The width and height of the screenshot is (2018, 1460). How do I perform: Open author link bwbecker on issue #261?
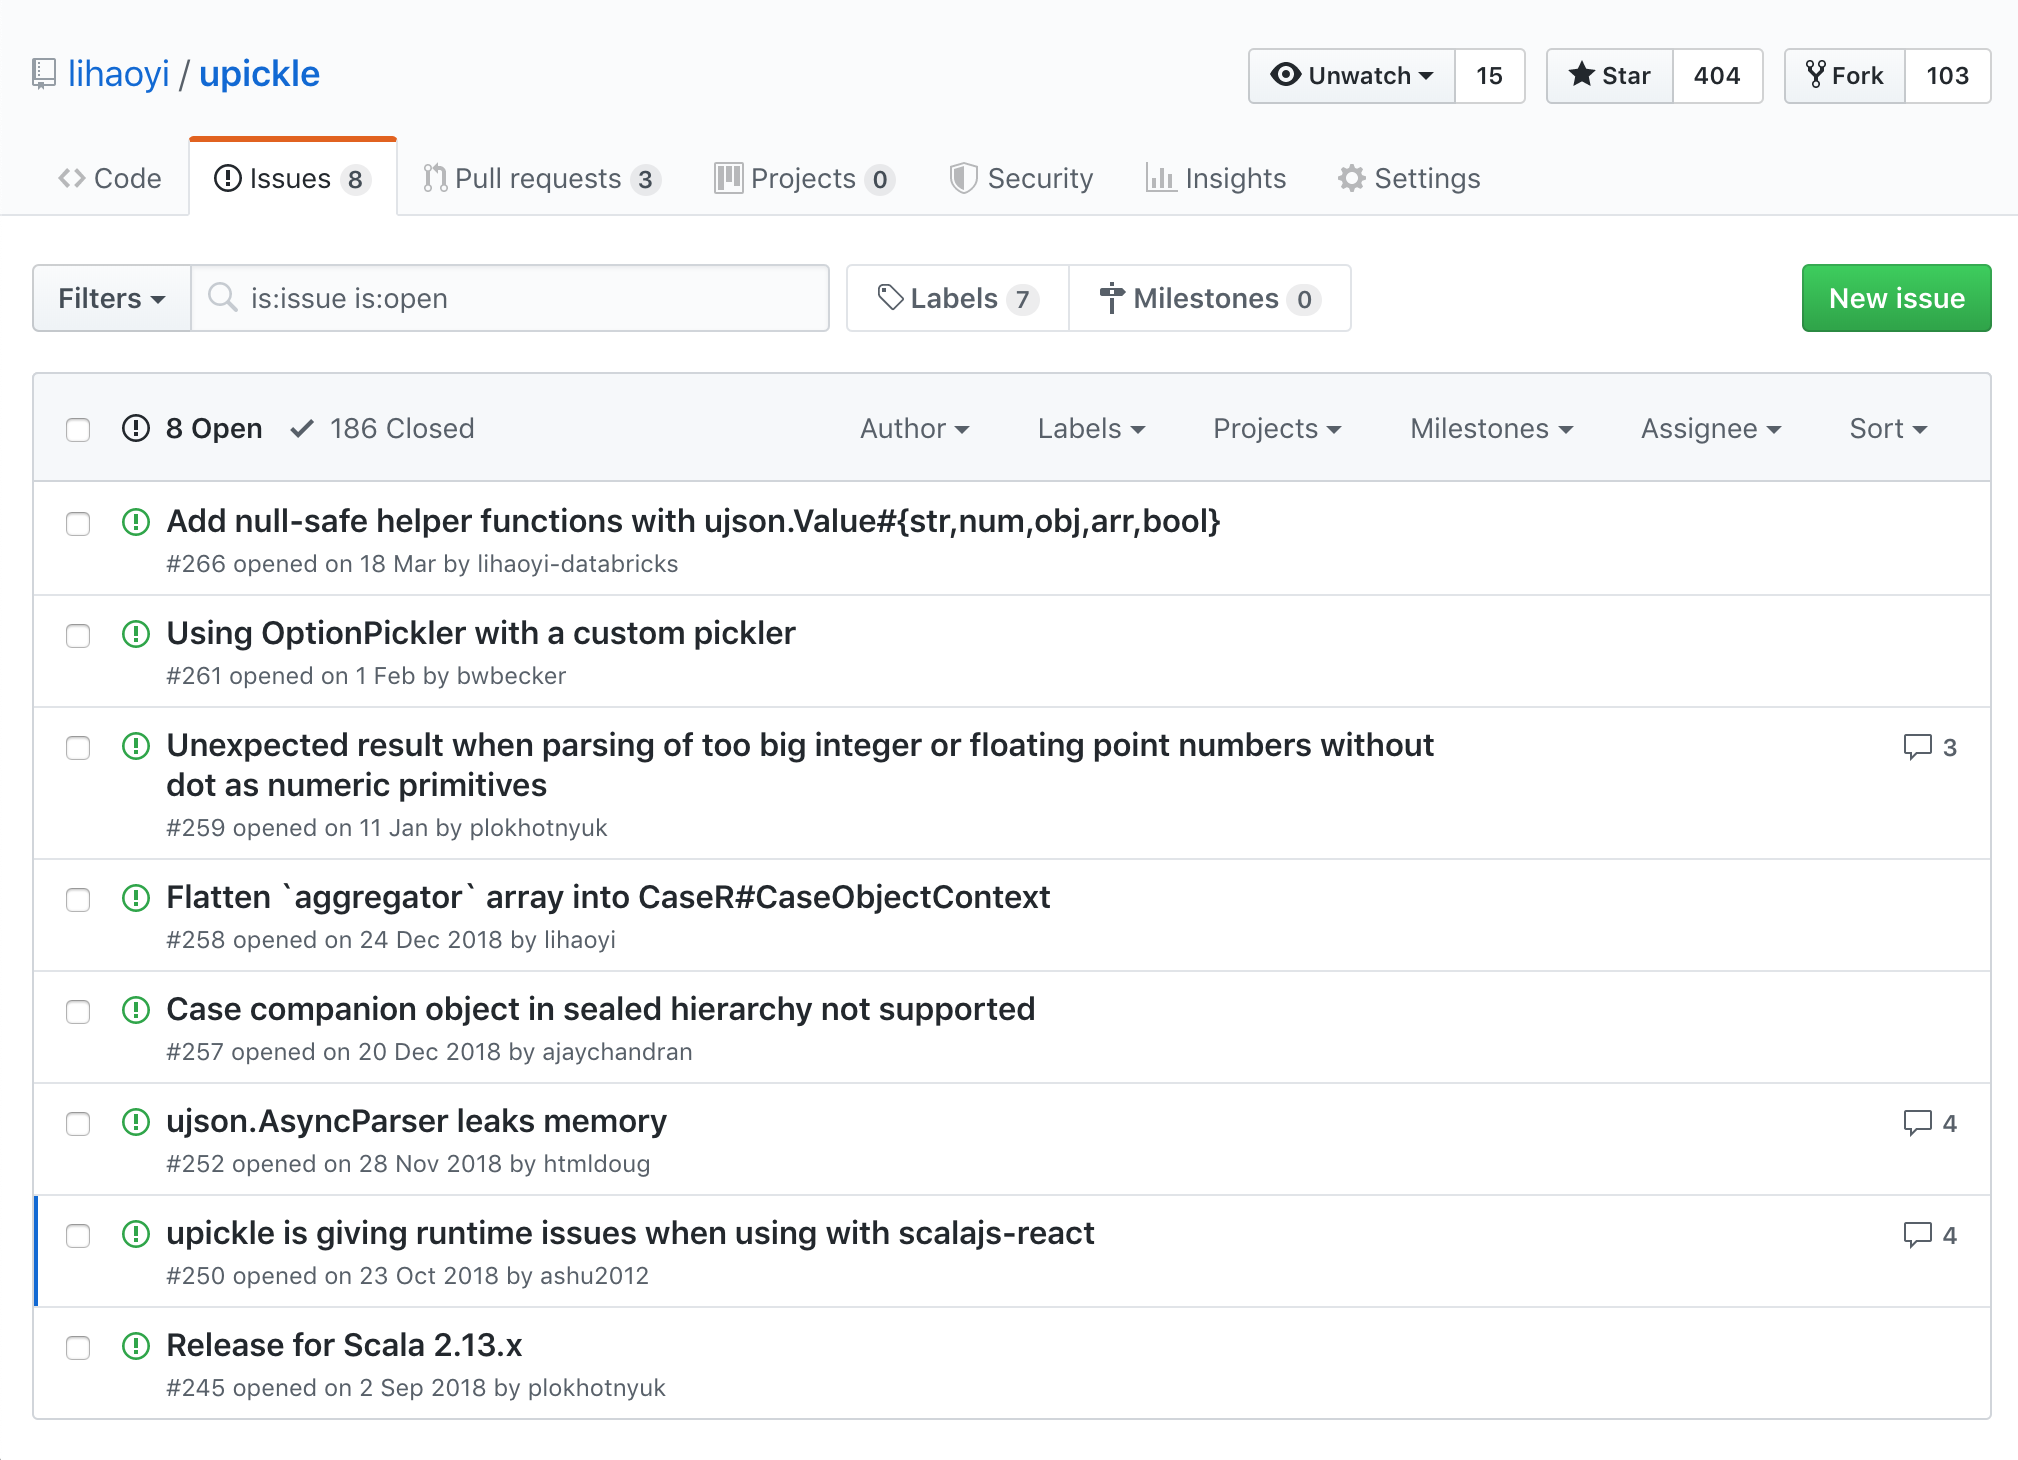(x=511, y=676)
